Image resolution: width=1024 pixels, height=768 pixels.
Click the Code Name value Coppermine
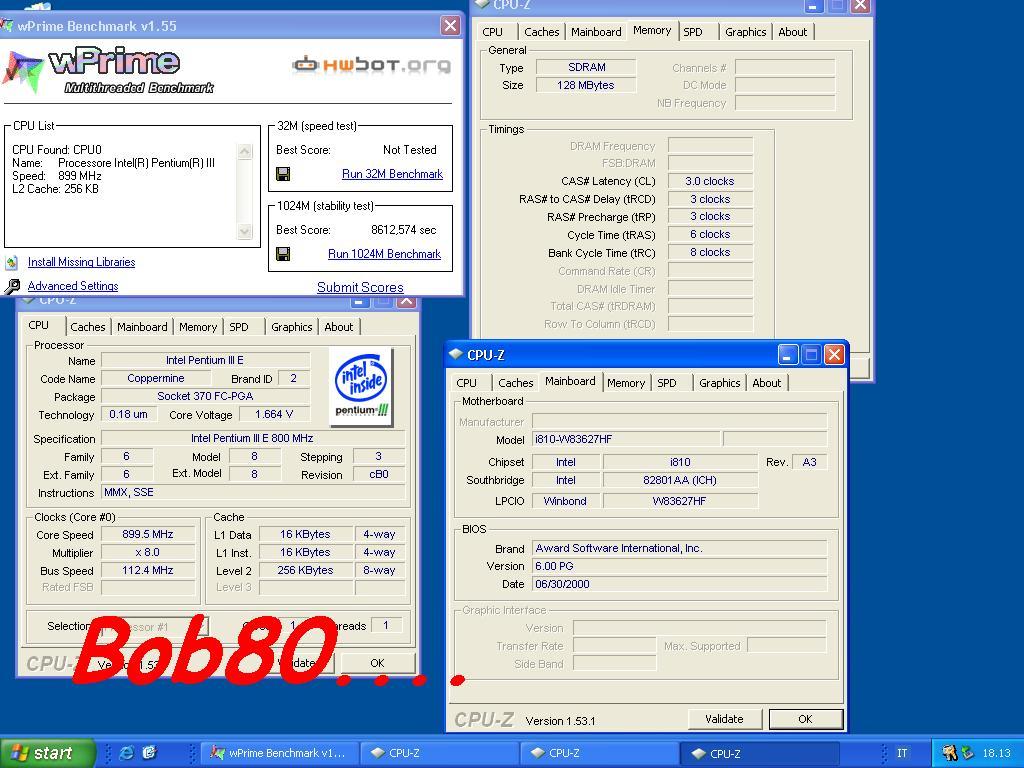[156, 378]
